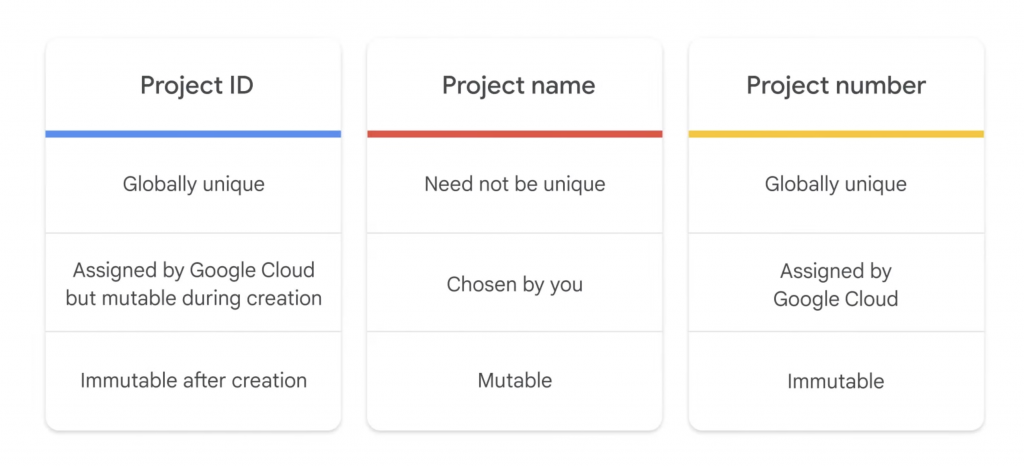This screenshot has width=1024, height=466.
Task: Click the "Chosen by you" cell
Action: 514,284
